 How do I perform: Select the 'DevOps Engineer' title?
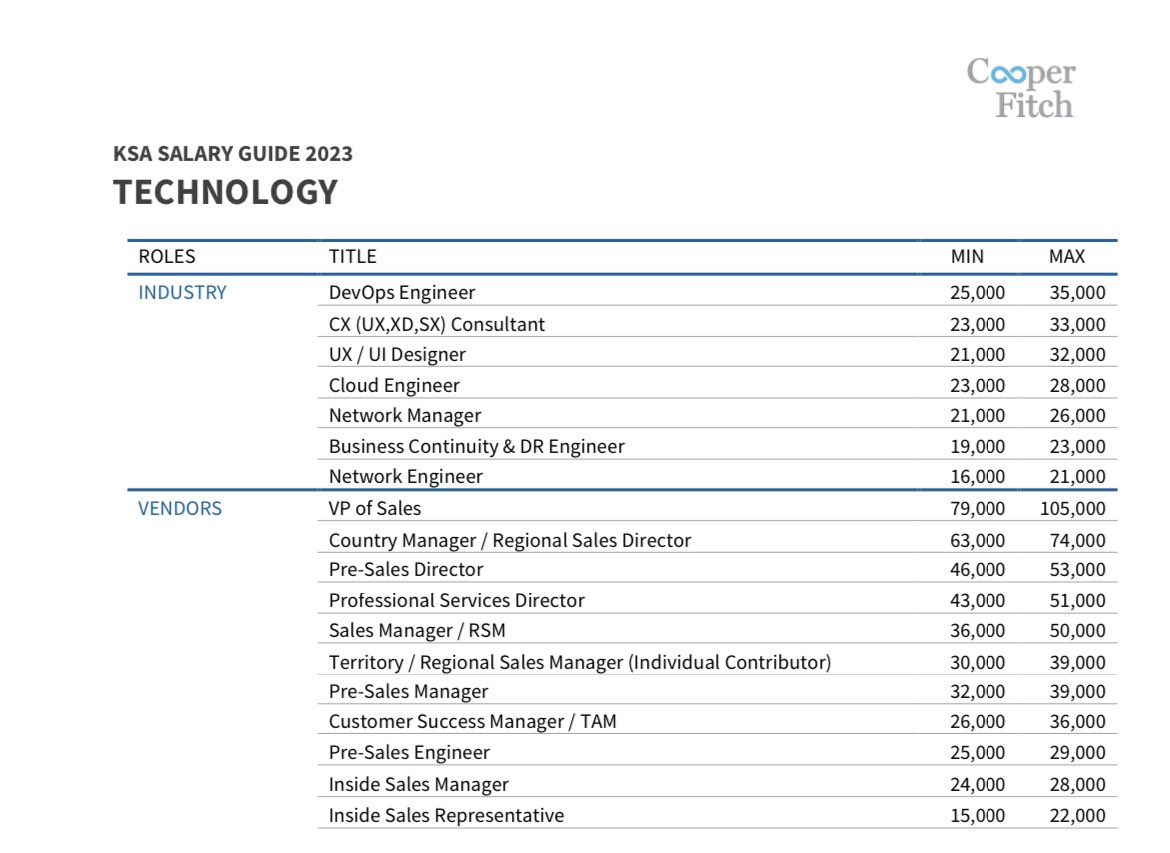click(x=402, y=293)
